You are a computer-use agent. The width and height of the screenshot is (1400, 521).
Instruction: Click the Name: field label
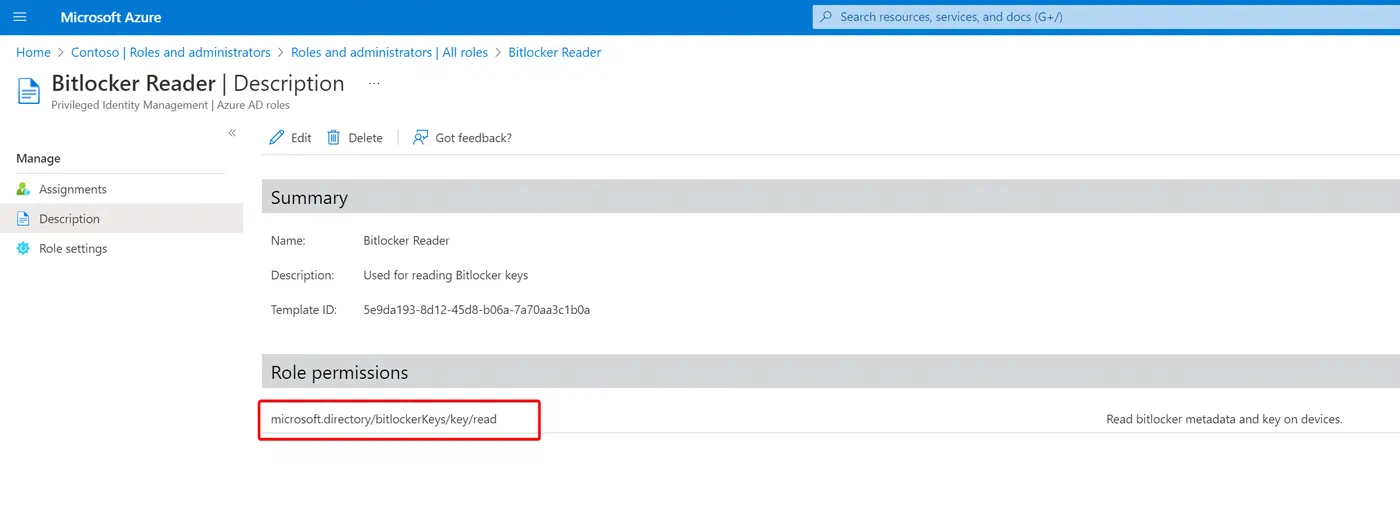pyautogui.click(x=288, y=241)
